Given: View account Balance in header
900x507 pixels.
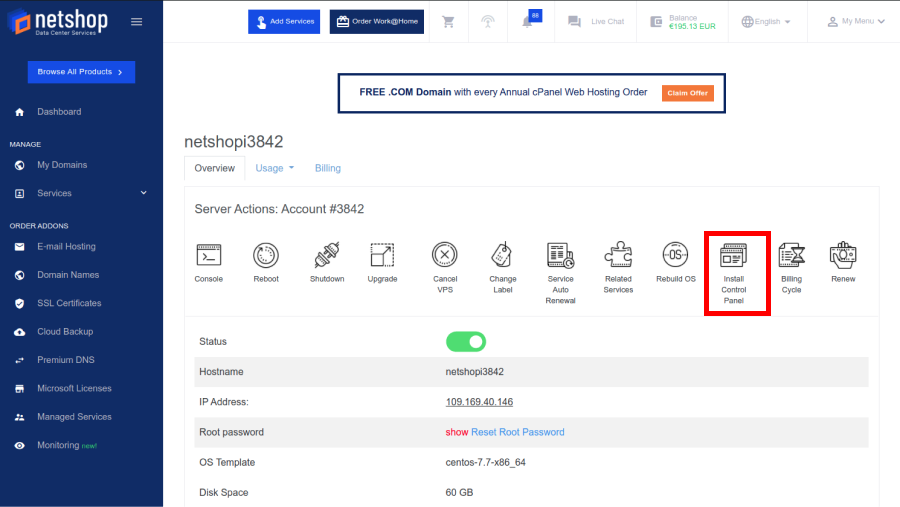Looking at the screenshot, I should [683, 22].
